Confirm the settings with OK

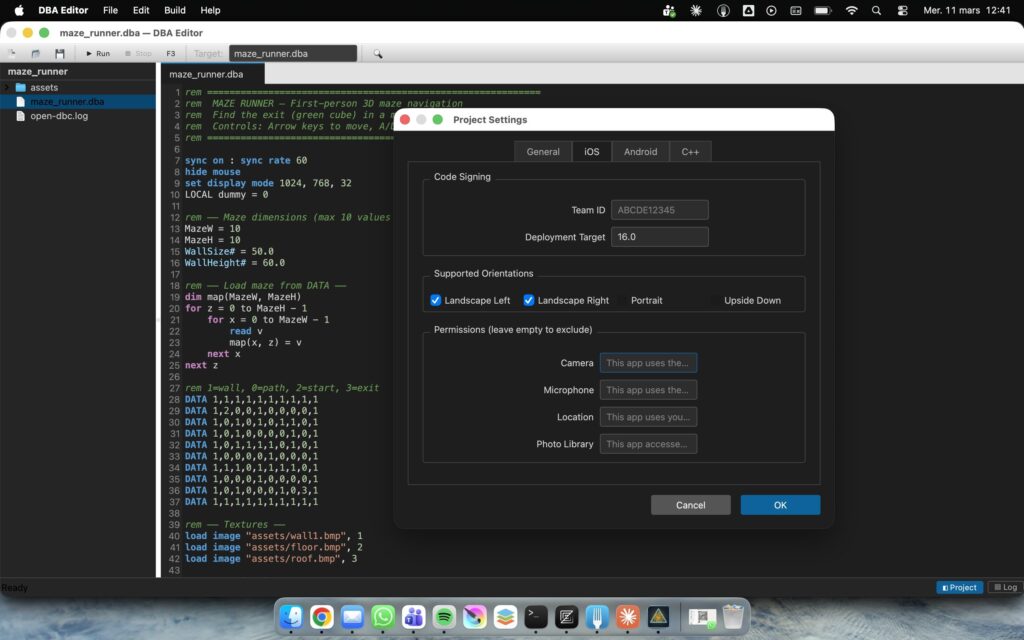780,505
